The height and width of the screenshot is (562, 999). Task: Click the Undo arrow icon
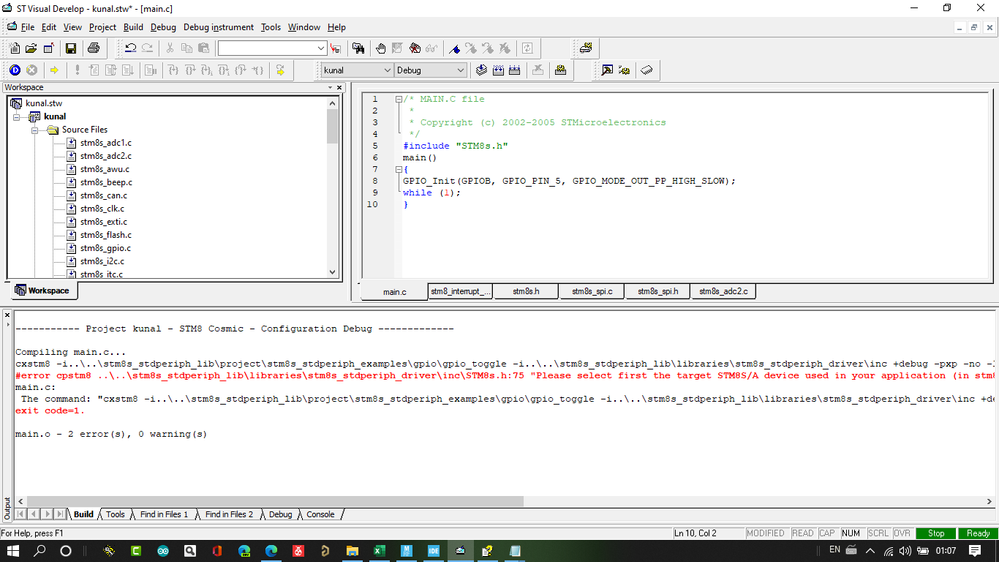[131, 48]
